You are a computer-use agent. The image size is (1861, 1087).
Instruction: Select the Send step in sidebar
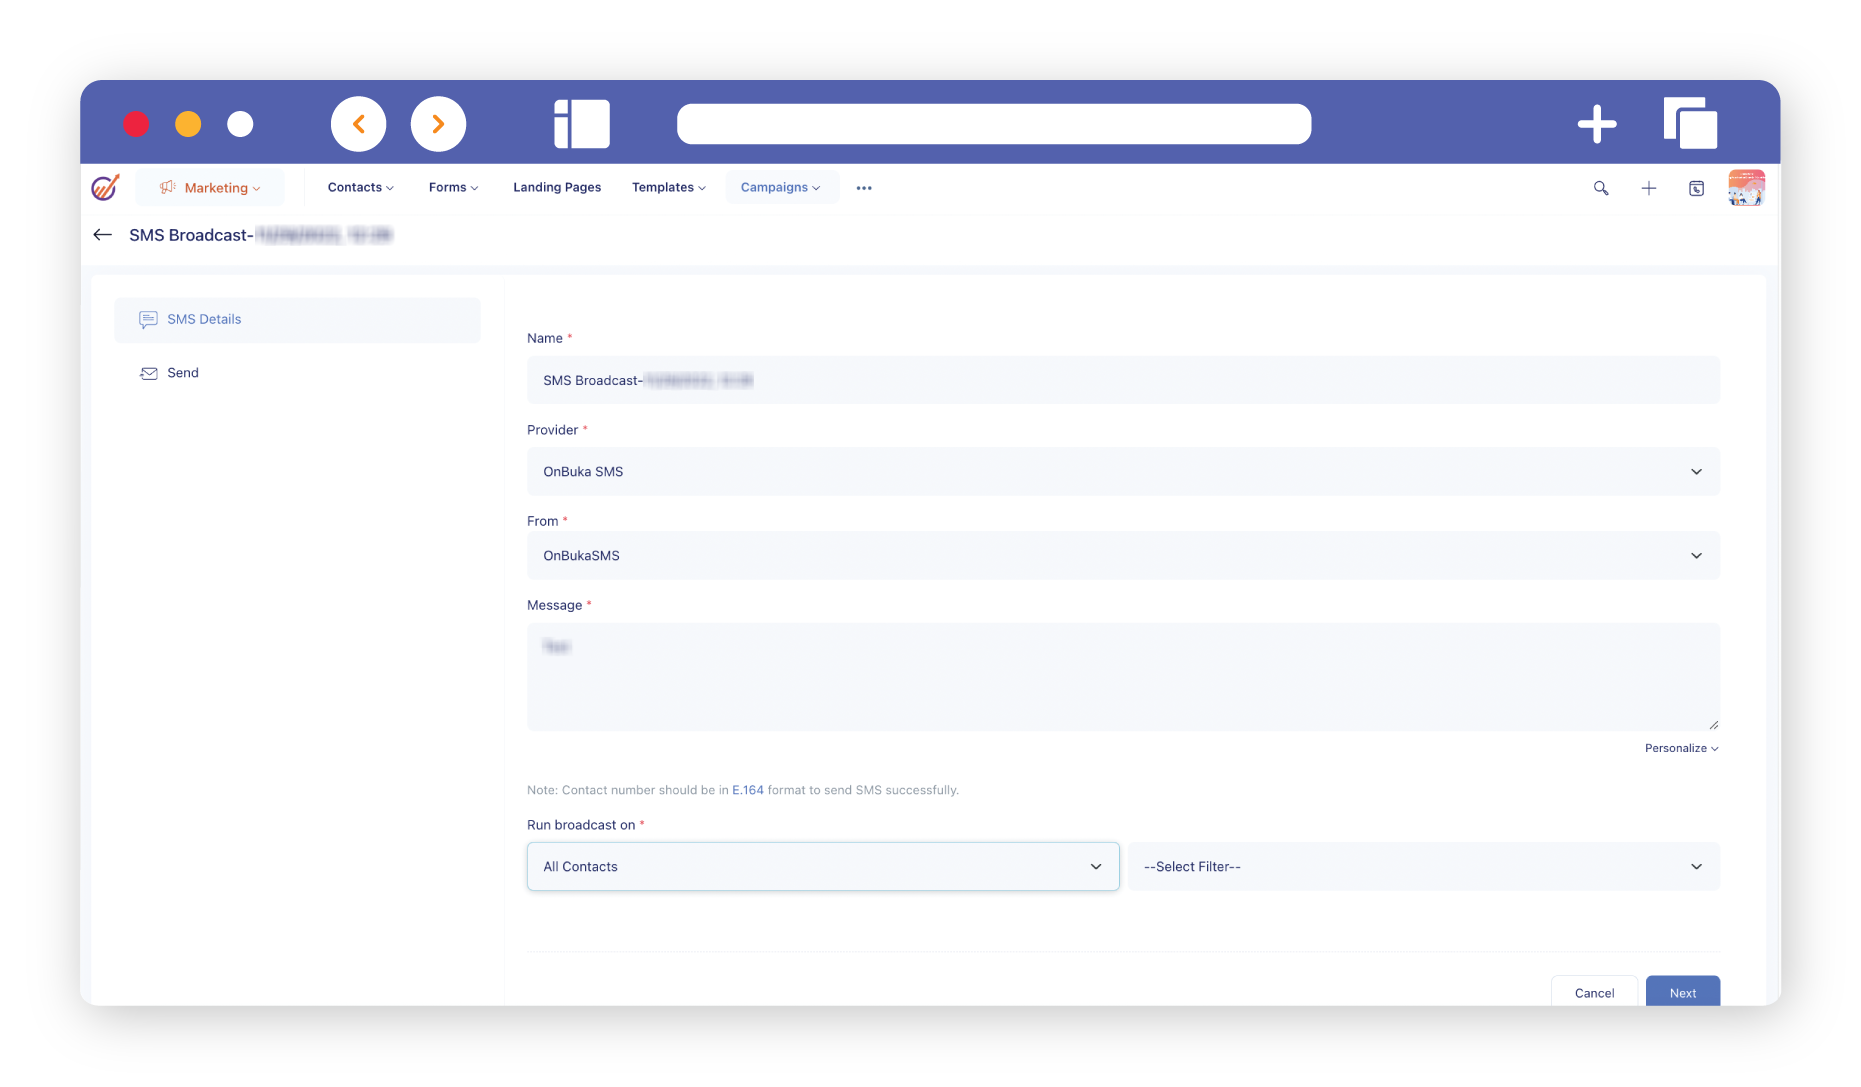click(182, 373)
